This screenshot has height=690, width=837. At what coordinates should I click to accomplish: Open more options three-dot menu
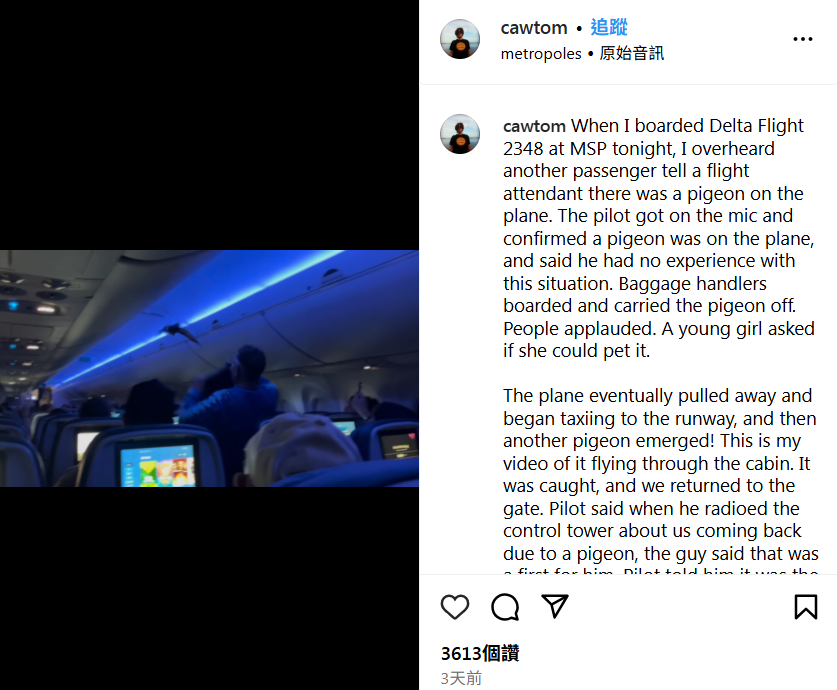coord(802,39)
